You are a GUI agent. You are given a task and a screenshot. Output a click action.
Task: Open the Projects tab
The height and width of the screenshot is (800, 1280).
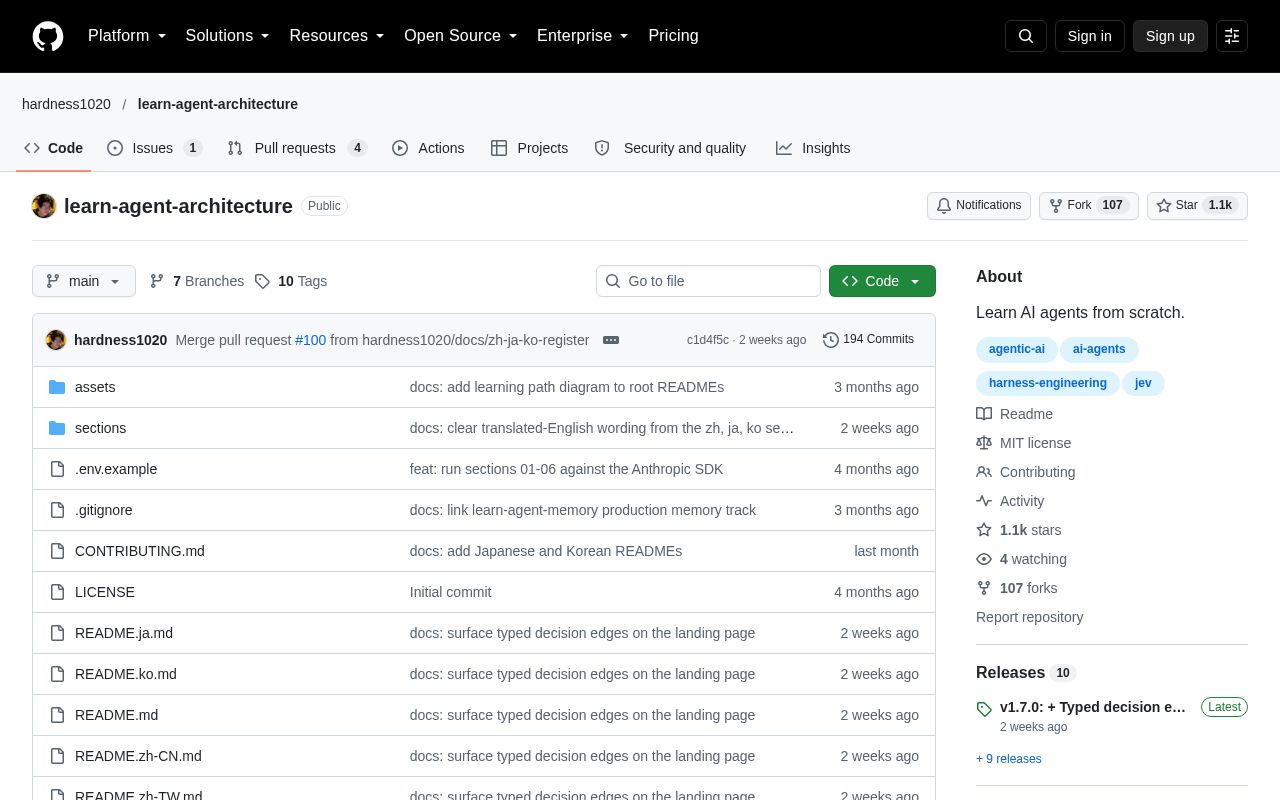click(529, 148)
